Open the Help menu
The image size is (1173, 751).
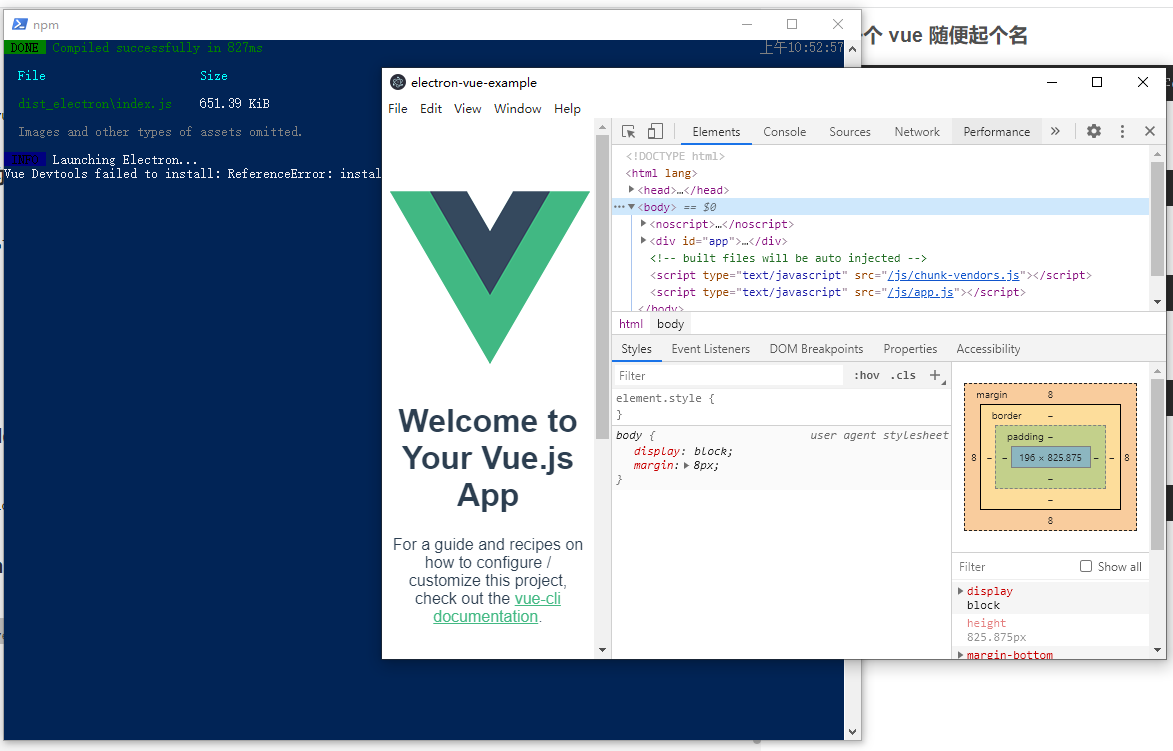click(x=567, y=108)
